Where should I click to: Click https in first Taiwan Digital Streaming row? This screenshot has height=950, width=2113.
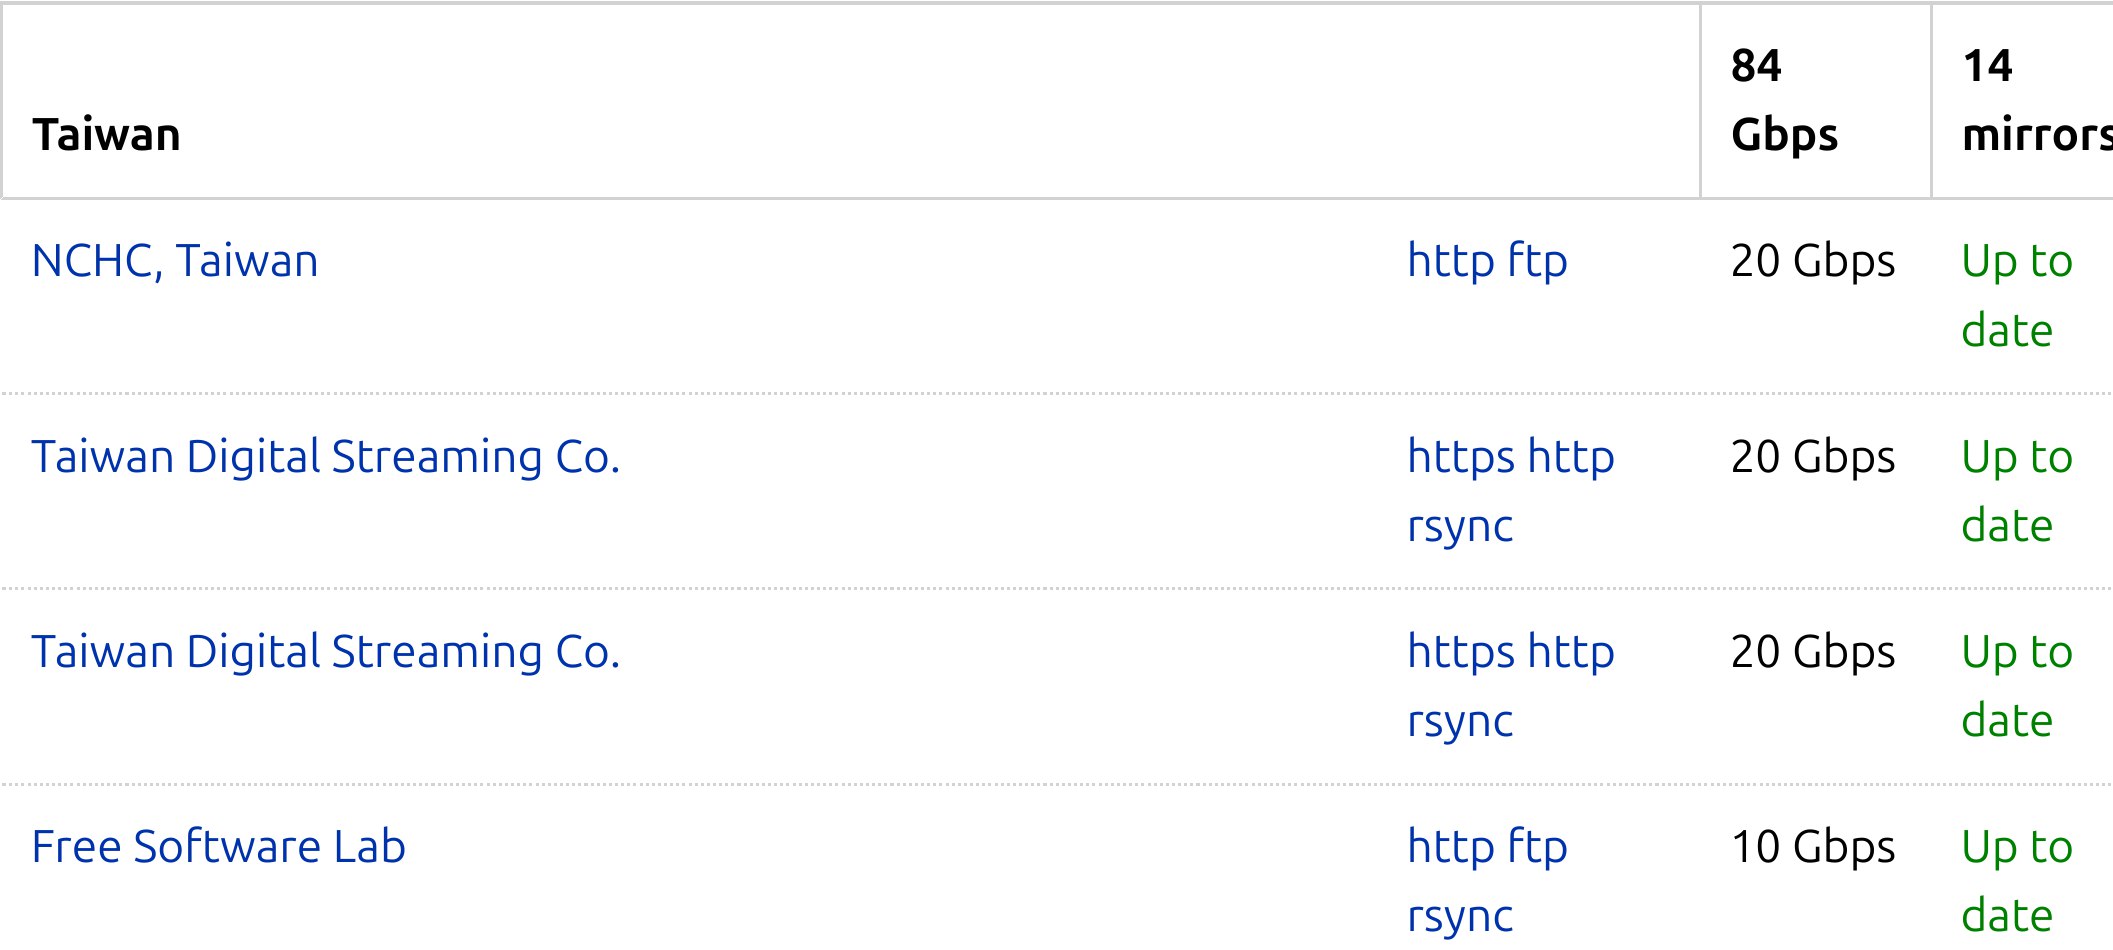(x=1460, y=457)
